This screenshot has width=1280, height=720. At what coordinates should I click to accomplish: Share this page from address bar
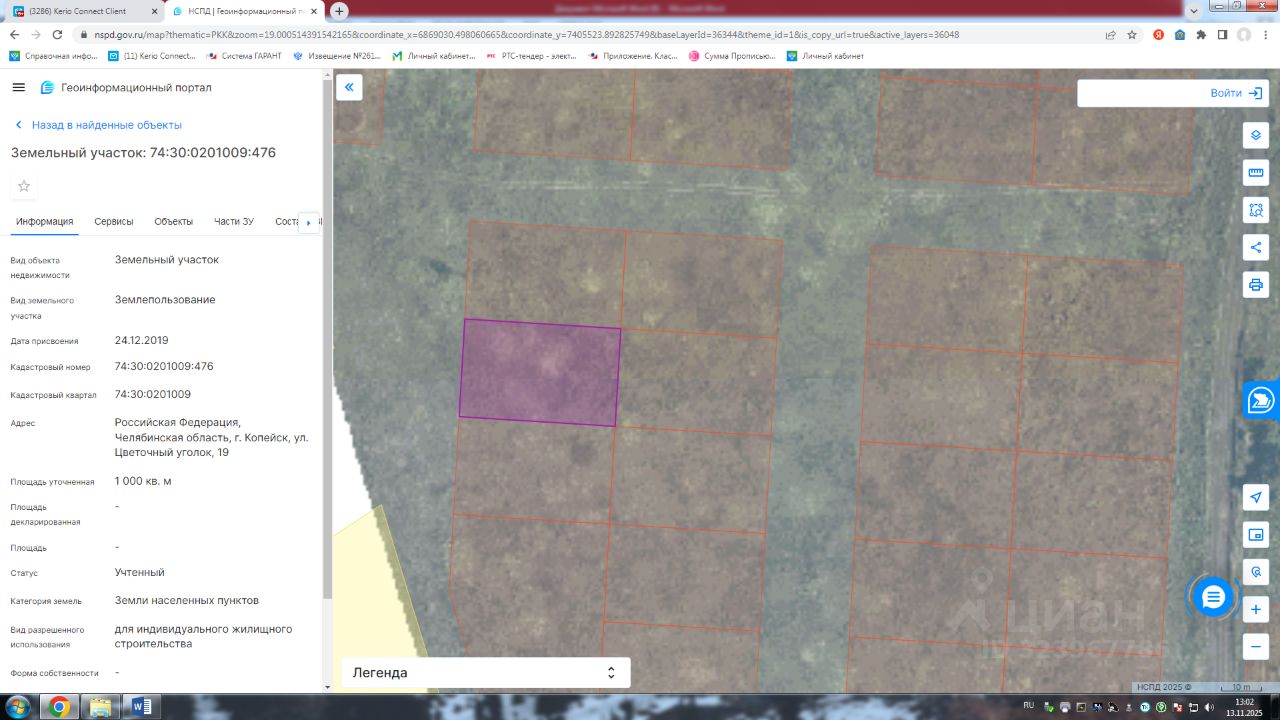(x=1110, y=34)
